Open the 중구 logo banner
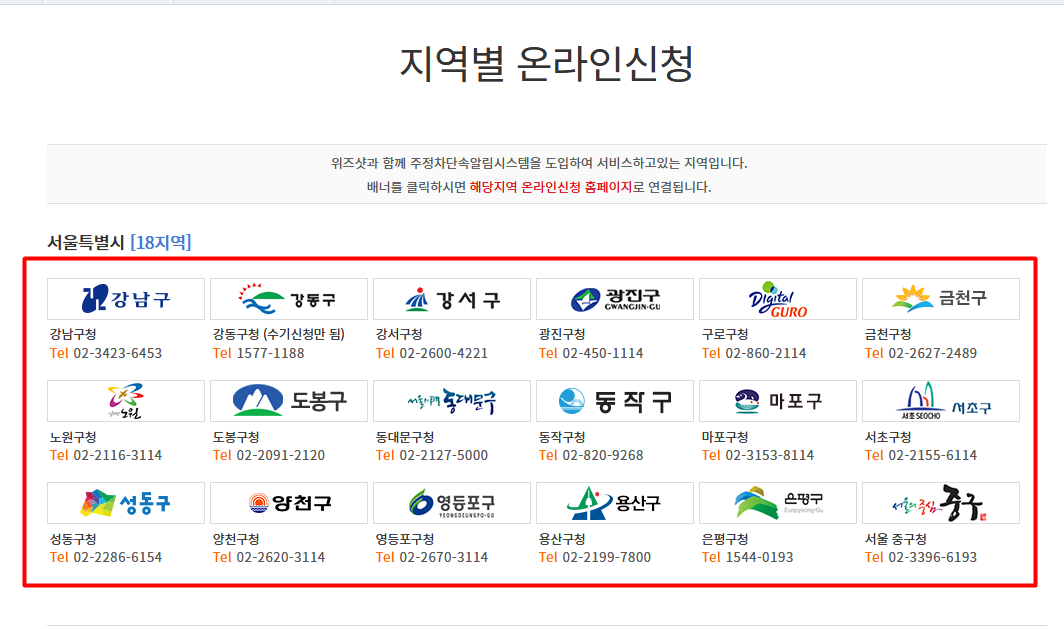 click(940, 503)
